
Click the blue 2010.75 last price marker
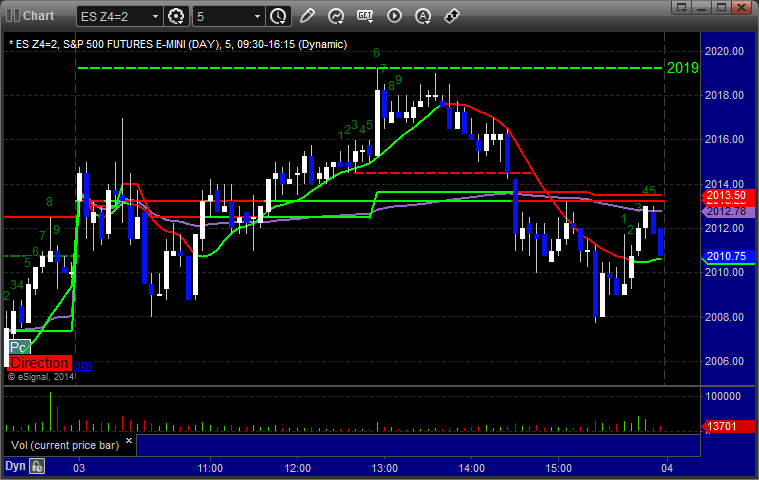(x=728, y=256)
